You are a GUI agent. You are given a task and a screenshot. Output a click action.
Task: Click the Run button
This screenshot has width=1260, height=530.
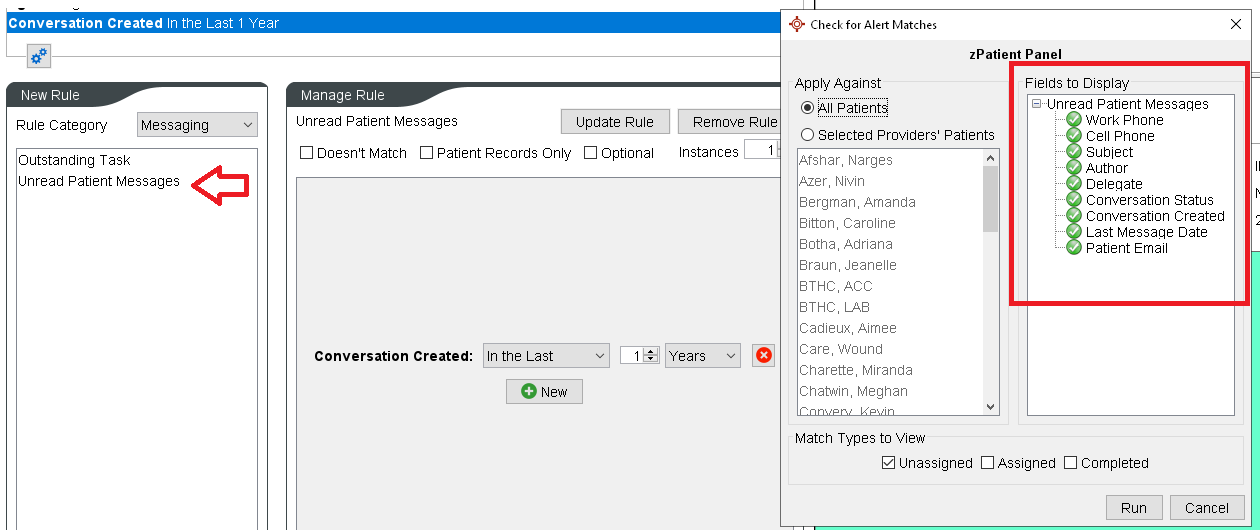[x=1133, y=507]
